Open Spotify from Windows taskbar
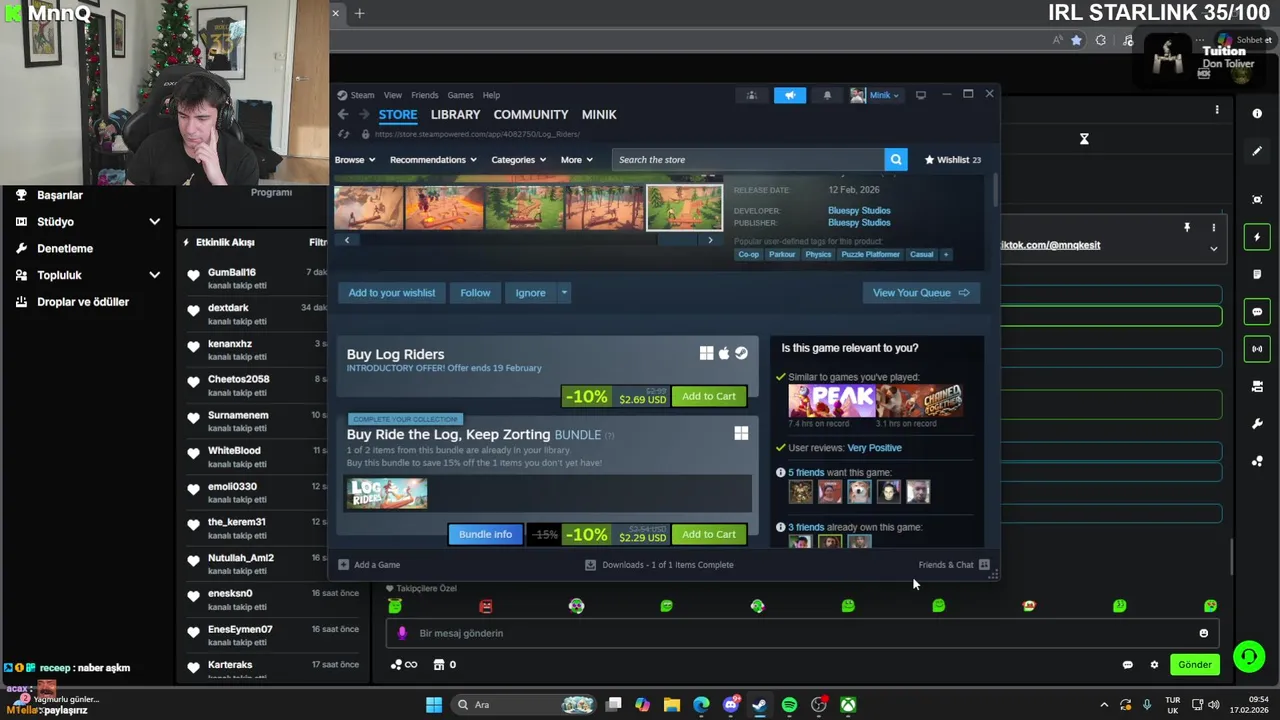The image size is (1280, 720). pyautogui.click(x=789, y=705)
